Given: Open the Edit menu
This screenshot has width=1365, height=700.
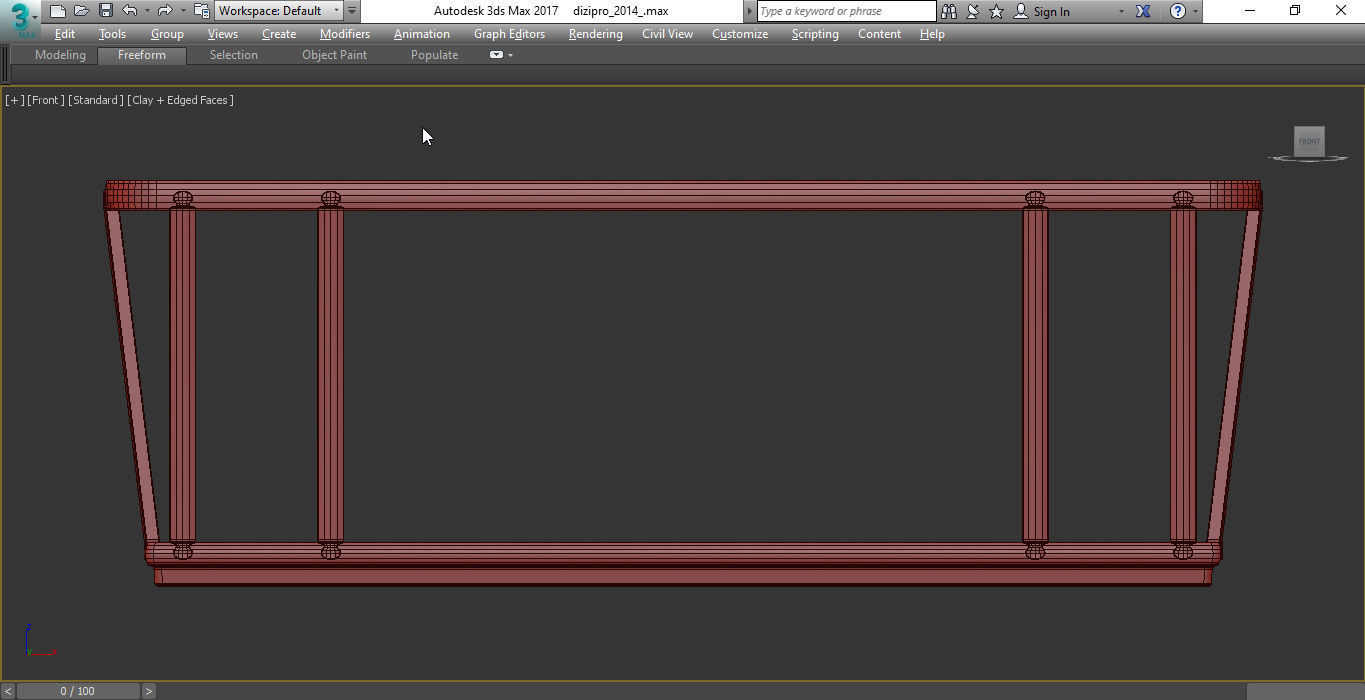Looking at the screenshot, I should coord(65,34).
